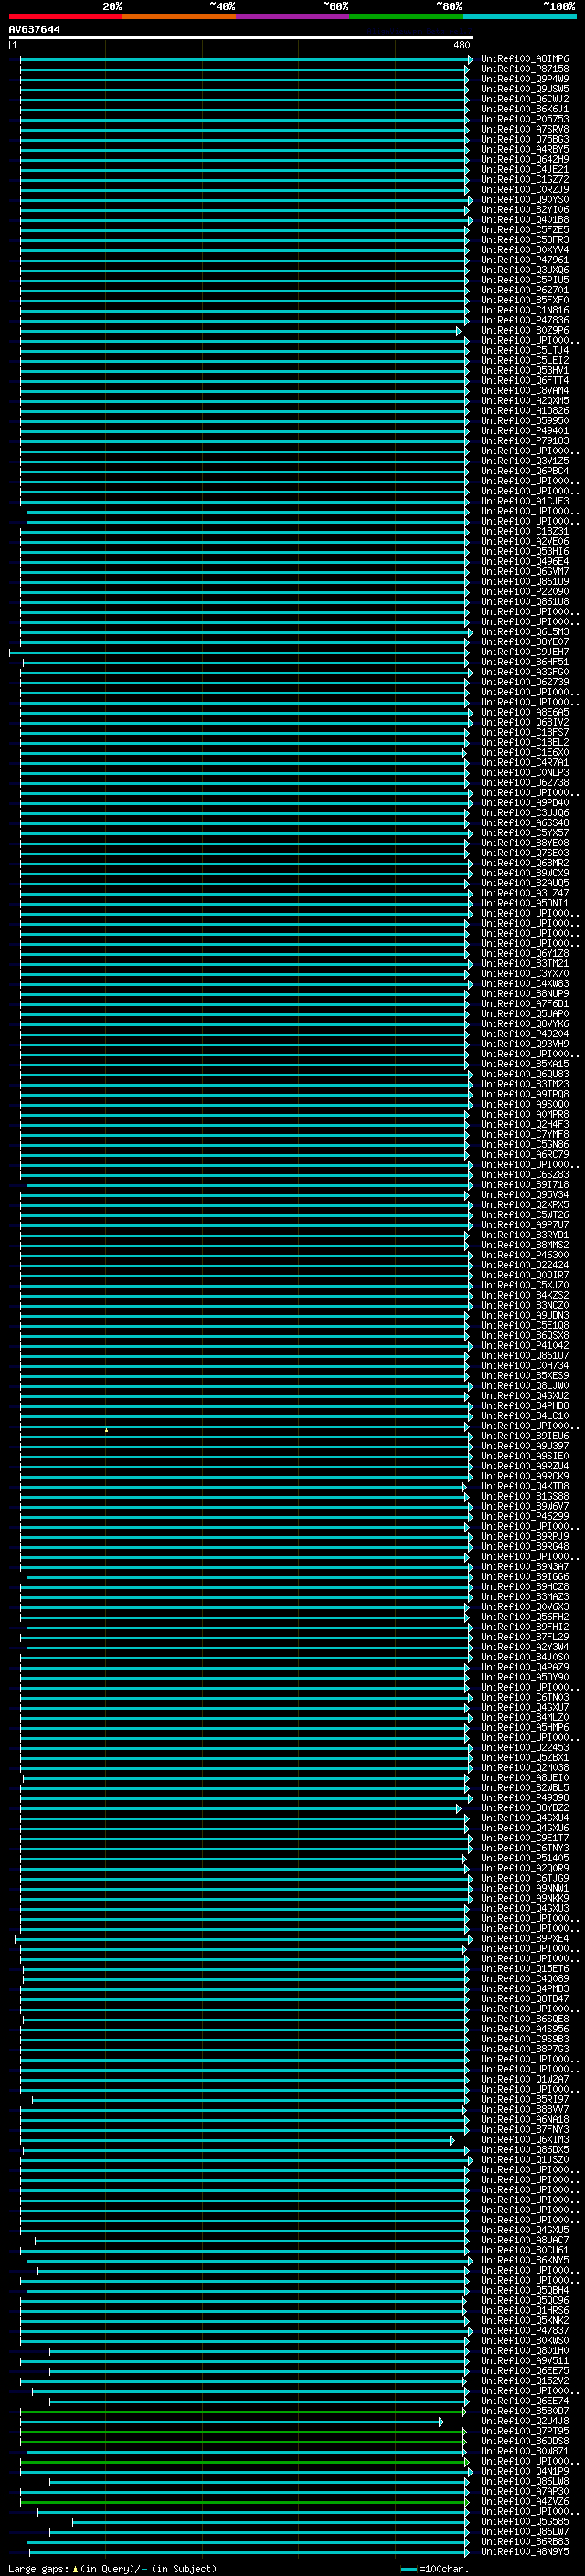585x2576 pixels.
Task: Select the AV637644 query sequence label
Action: (34, 30)
